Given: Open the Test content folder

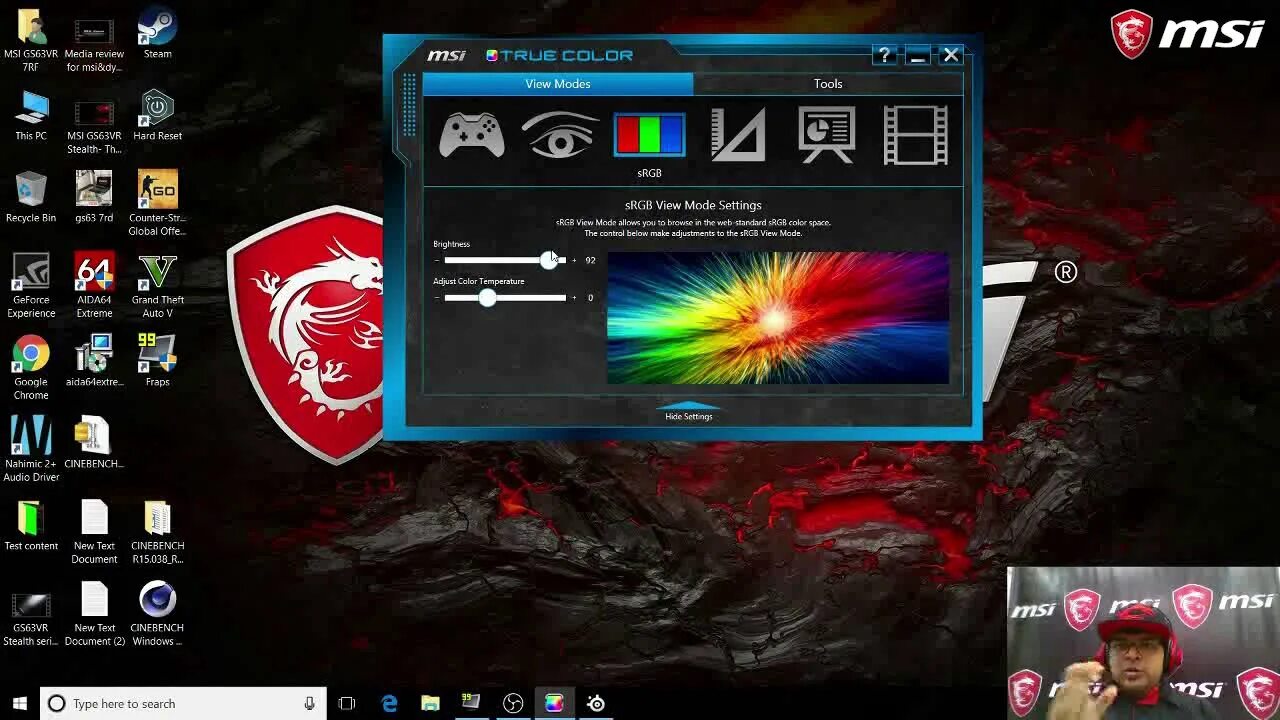Looking at the screenshot, I should 31,526.
